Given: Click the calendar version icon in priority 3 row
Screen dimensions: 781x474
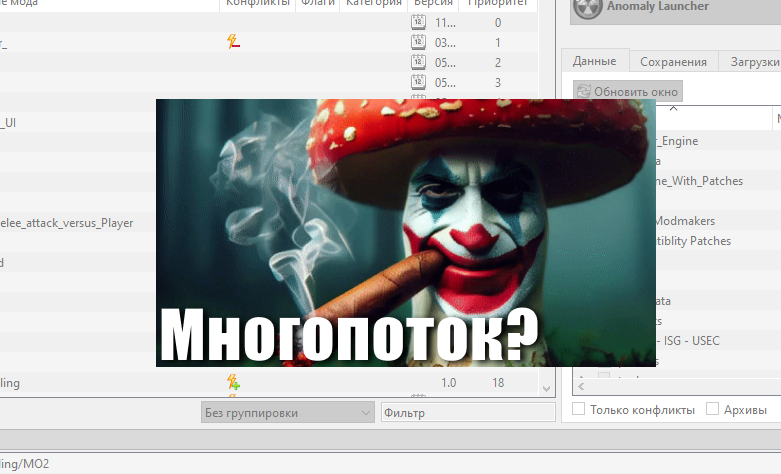Looking at the screenshot, I should pos(418,82).
